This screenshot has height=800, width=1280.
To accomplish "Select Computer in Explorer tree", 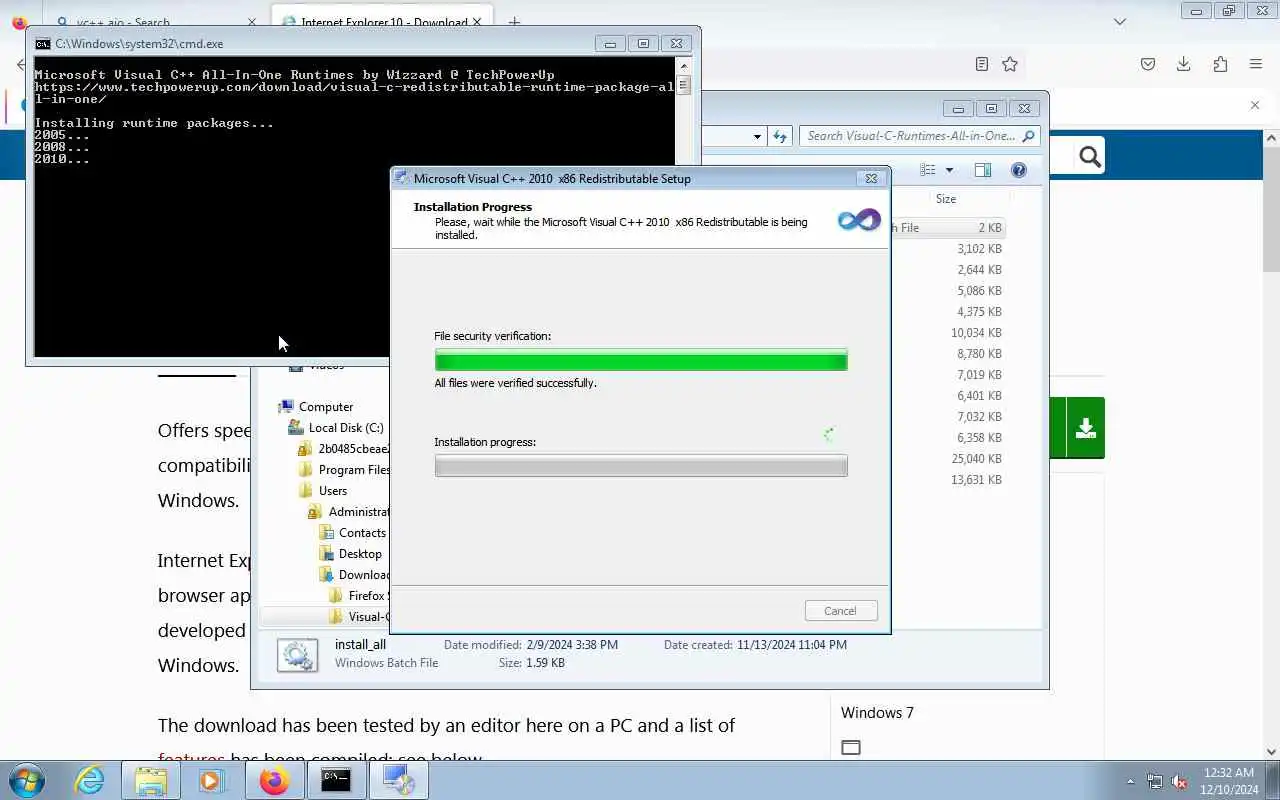I will click(x=326, y=407).
